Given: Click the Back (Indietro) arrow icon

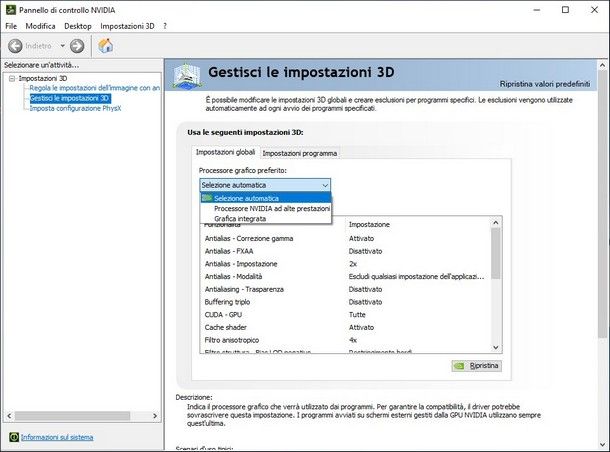Looking at the screenshot, I should 15,46.
